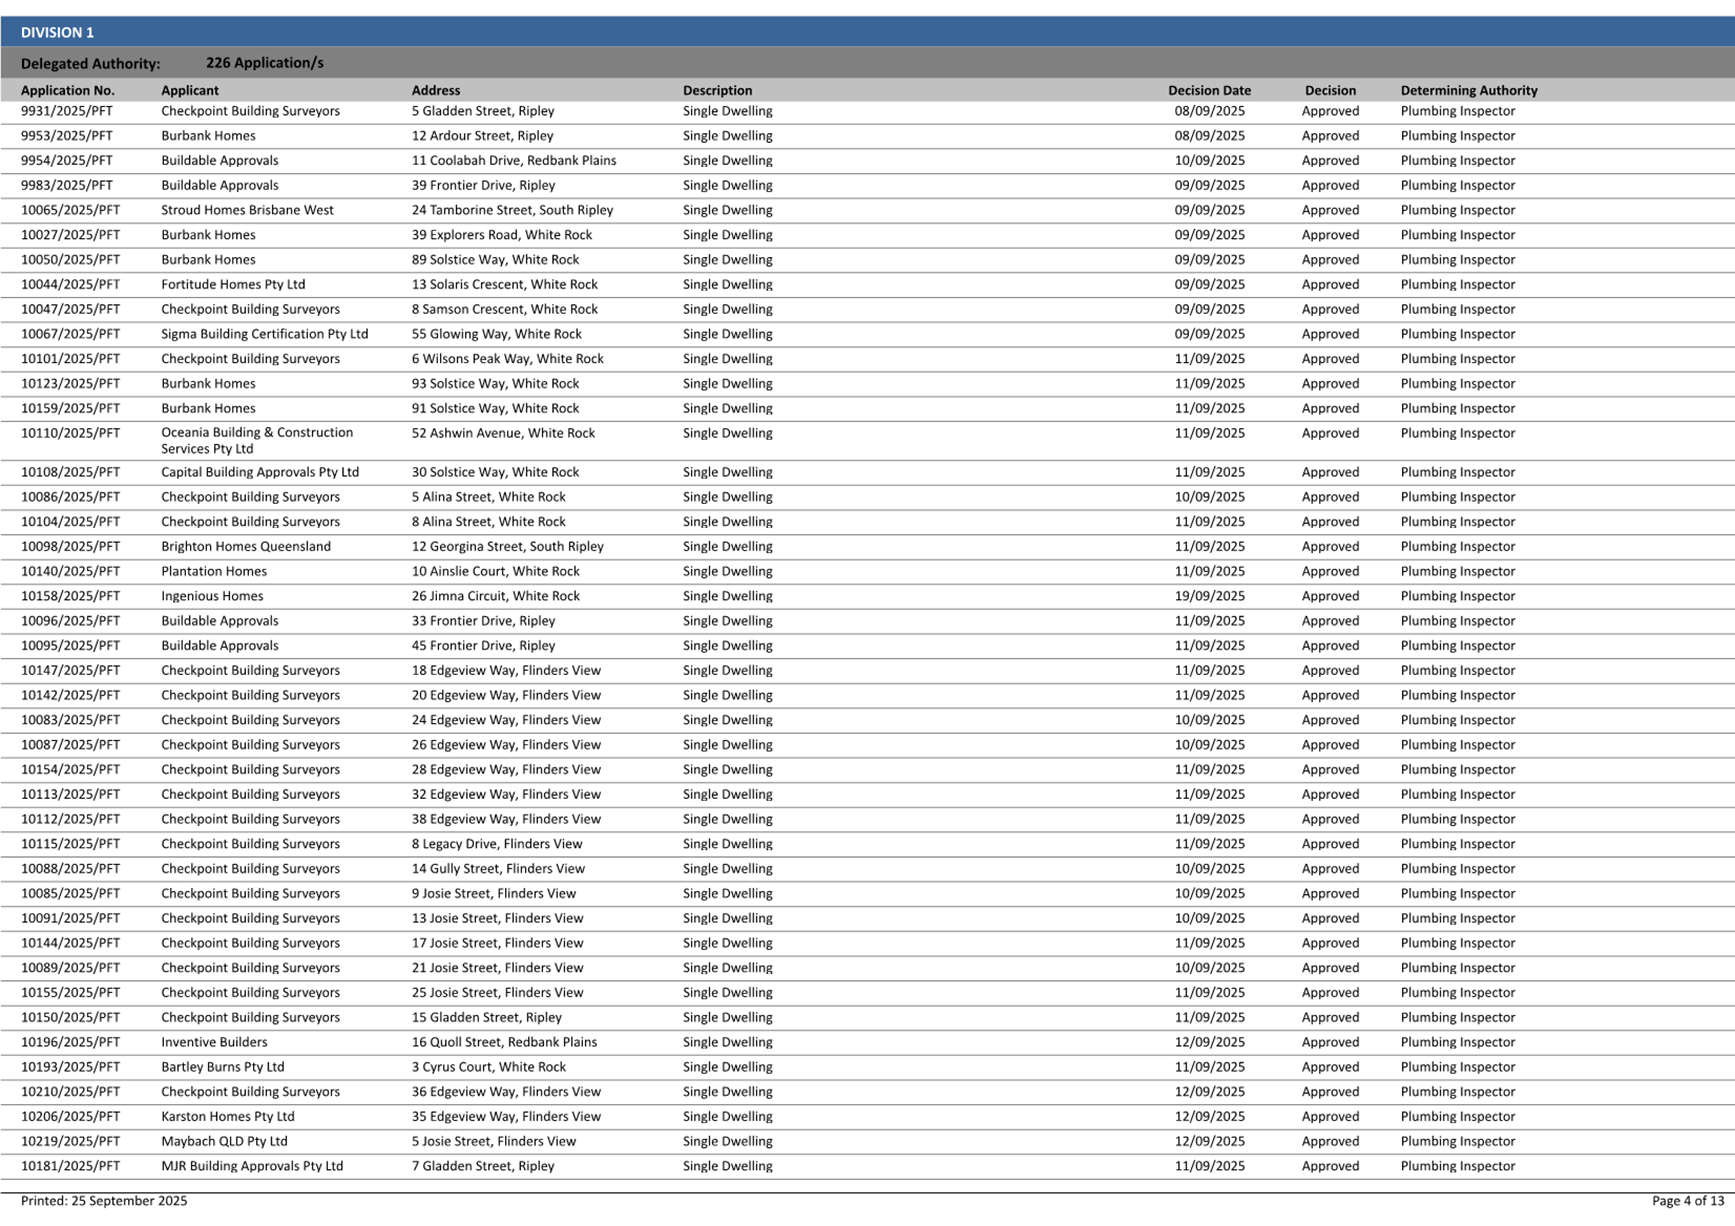This screenshot has height=1226, width=1735.
Task: Click address 13 Josie Street, Flinders View
Action: click(x=497, y=919)
